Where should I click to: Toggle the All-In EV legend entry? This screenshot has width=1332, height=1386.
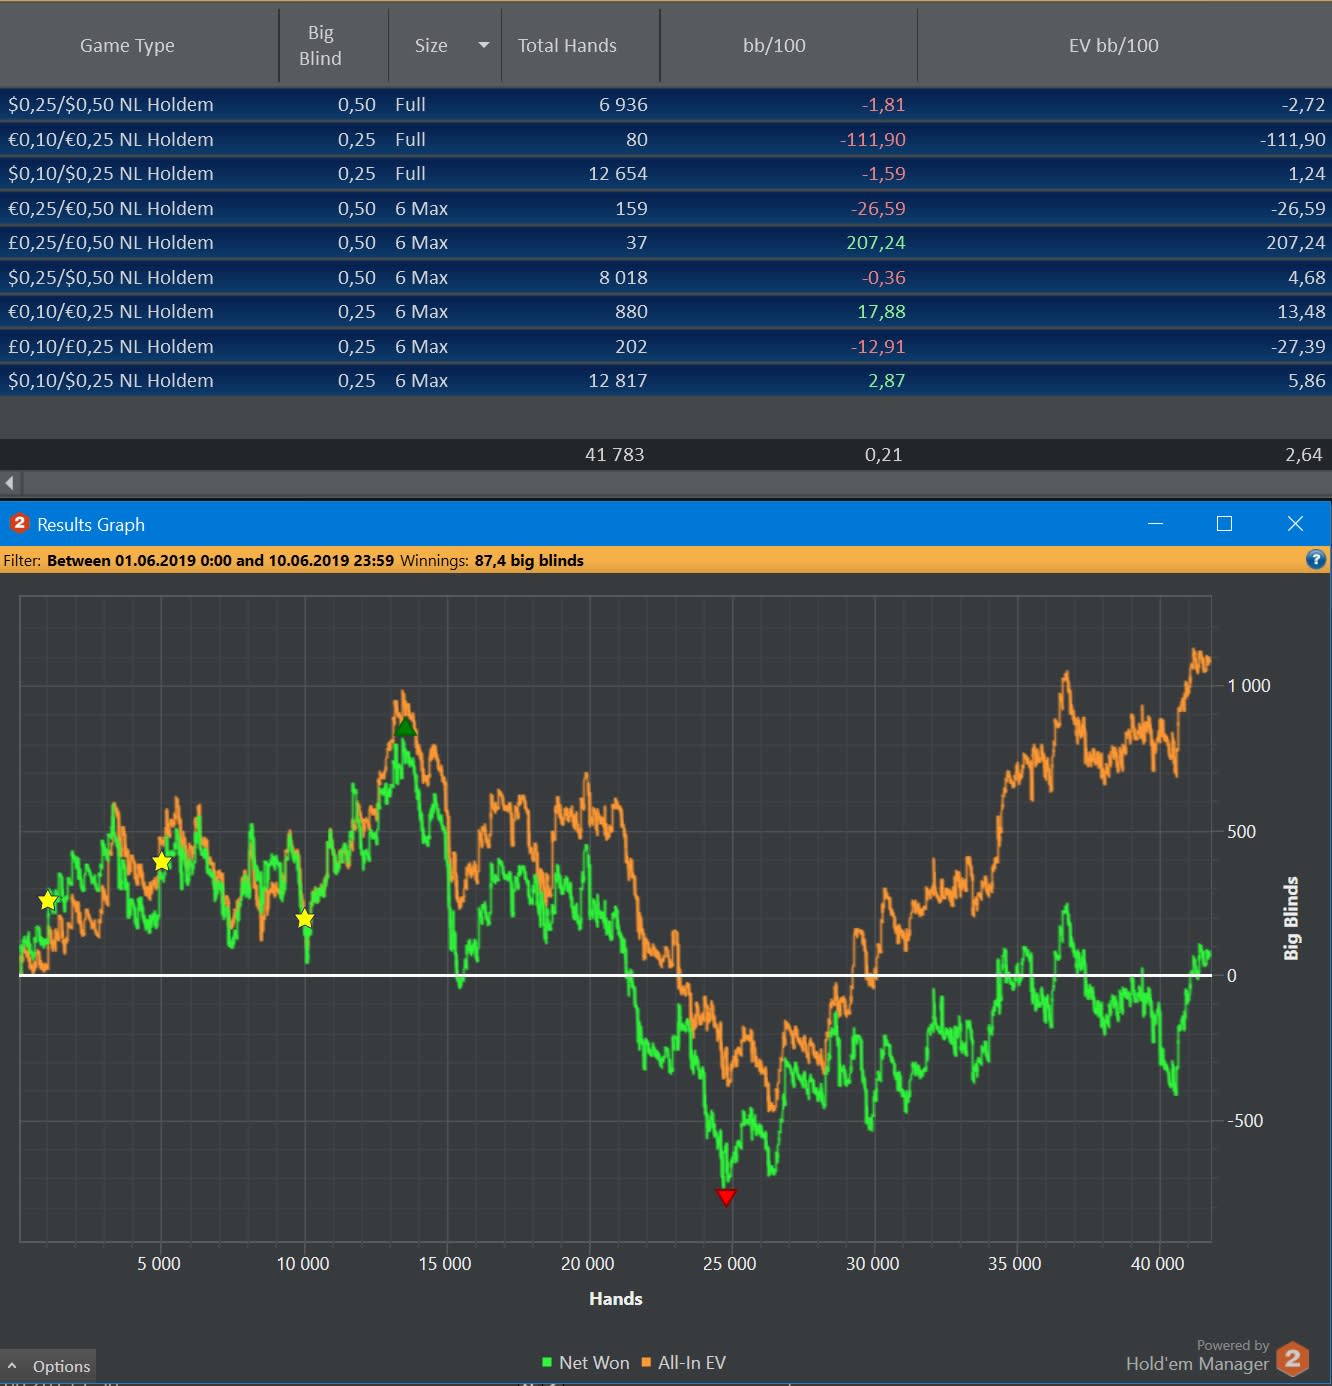[x=684, y=1362]
